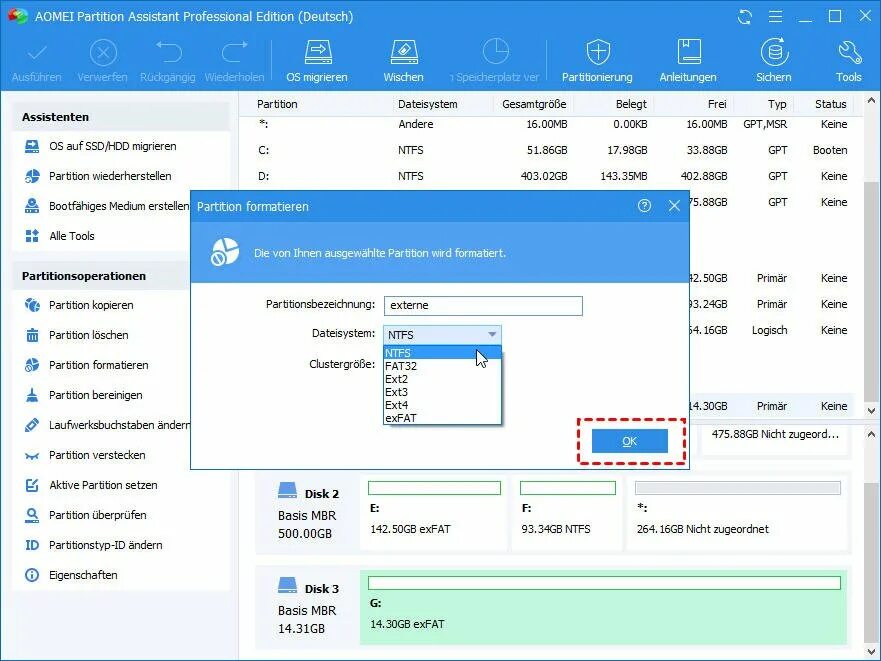Sort by Partition column header
The height and width of the screenshot is (661, 881).
277,104
